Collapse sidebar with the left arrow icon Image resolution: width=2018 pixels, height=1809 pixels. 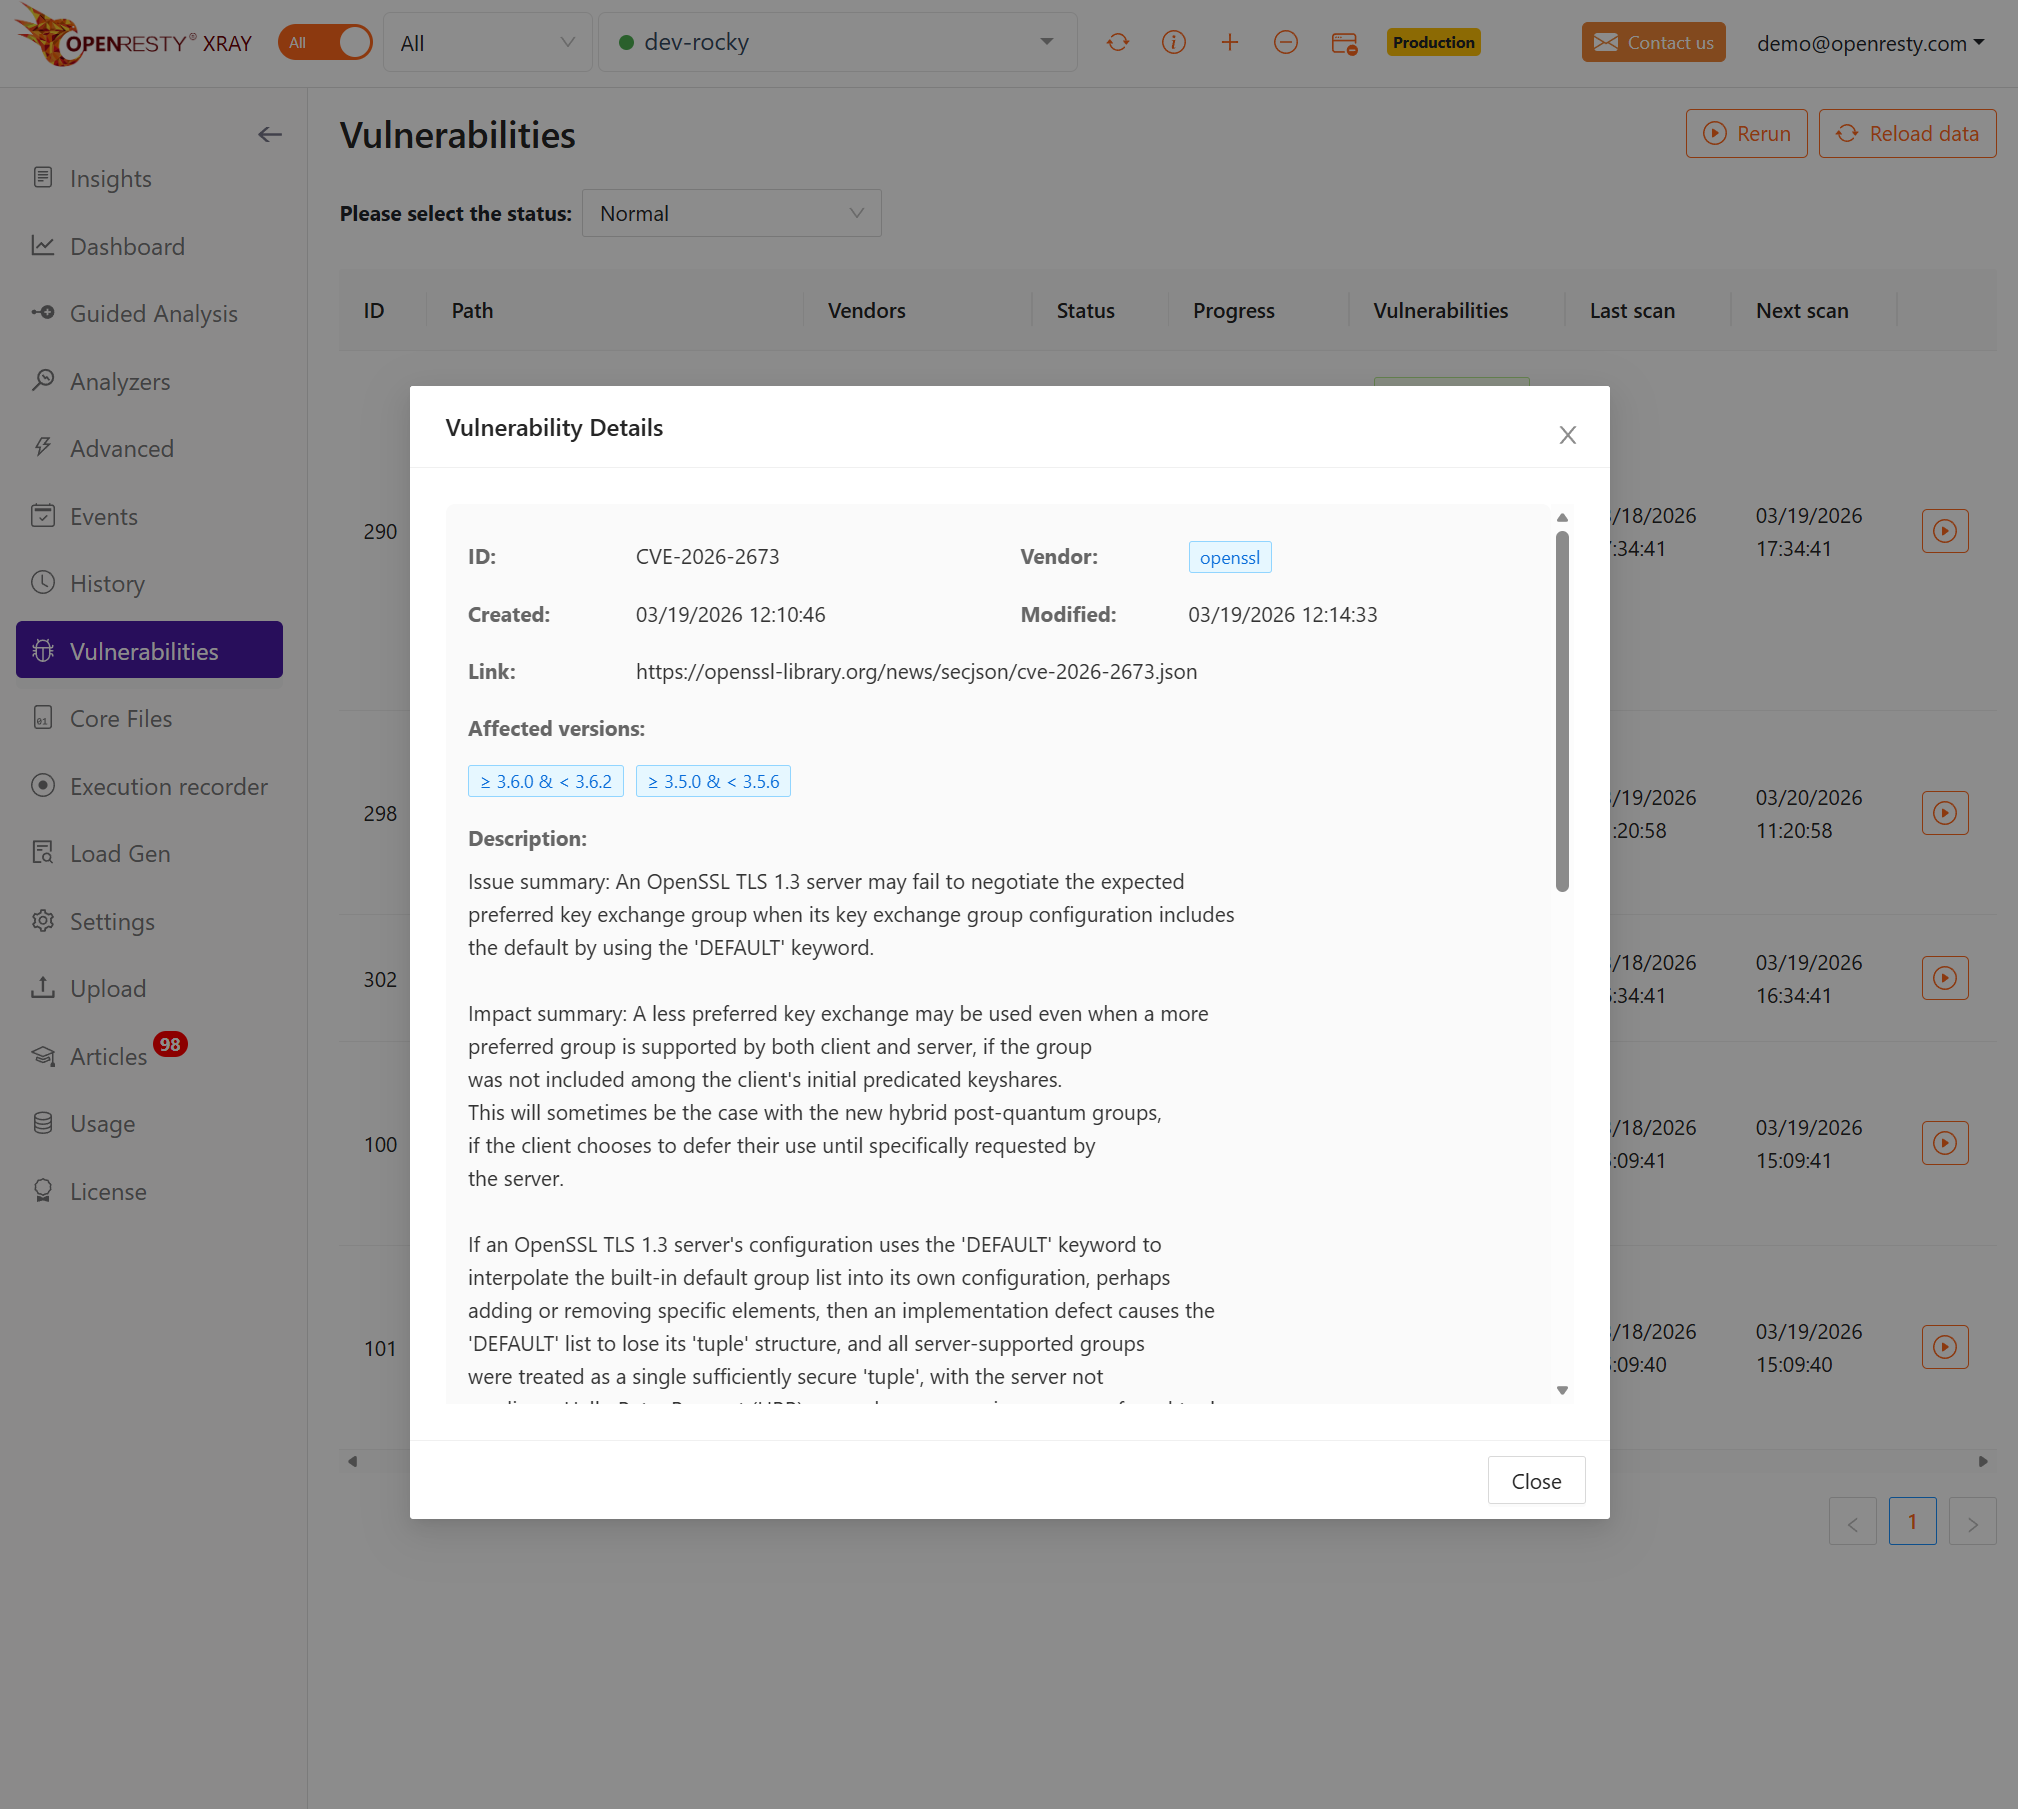tap(269, 134)
